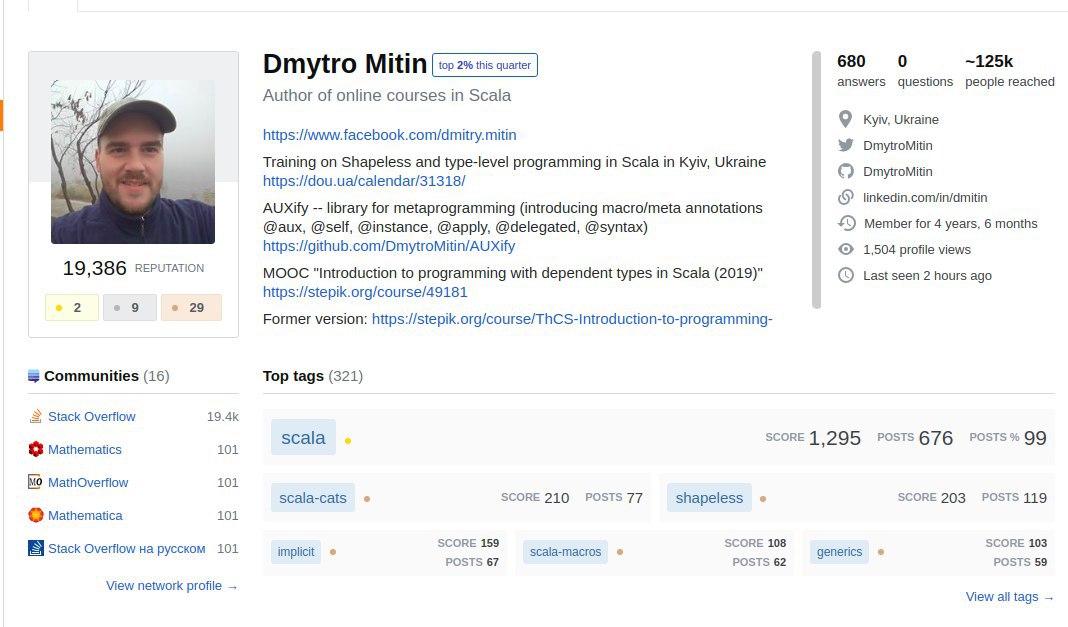This screenshot has height=627, width=1068.
Task: Click the chain link icon beside linkedin
Action: (845, 197)
